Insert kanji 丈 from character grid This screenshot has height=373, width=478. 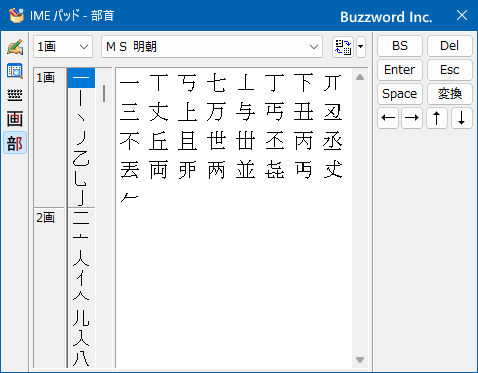158,112
